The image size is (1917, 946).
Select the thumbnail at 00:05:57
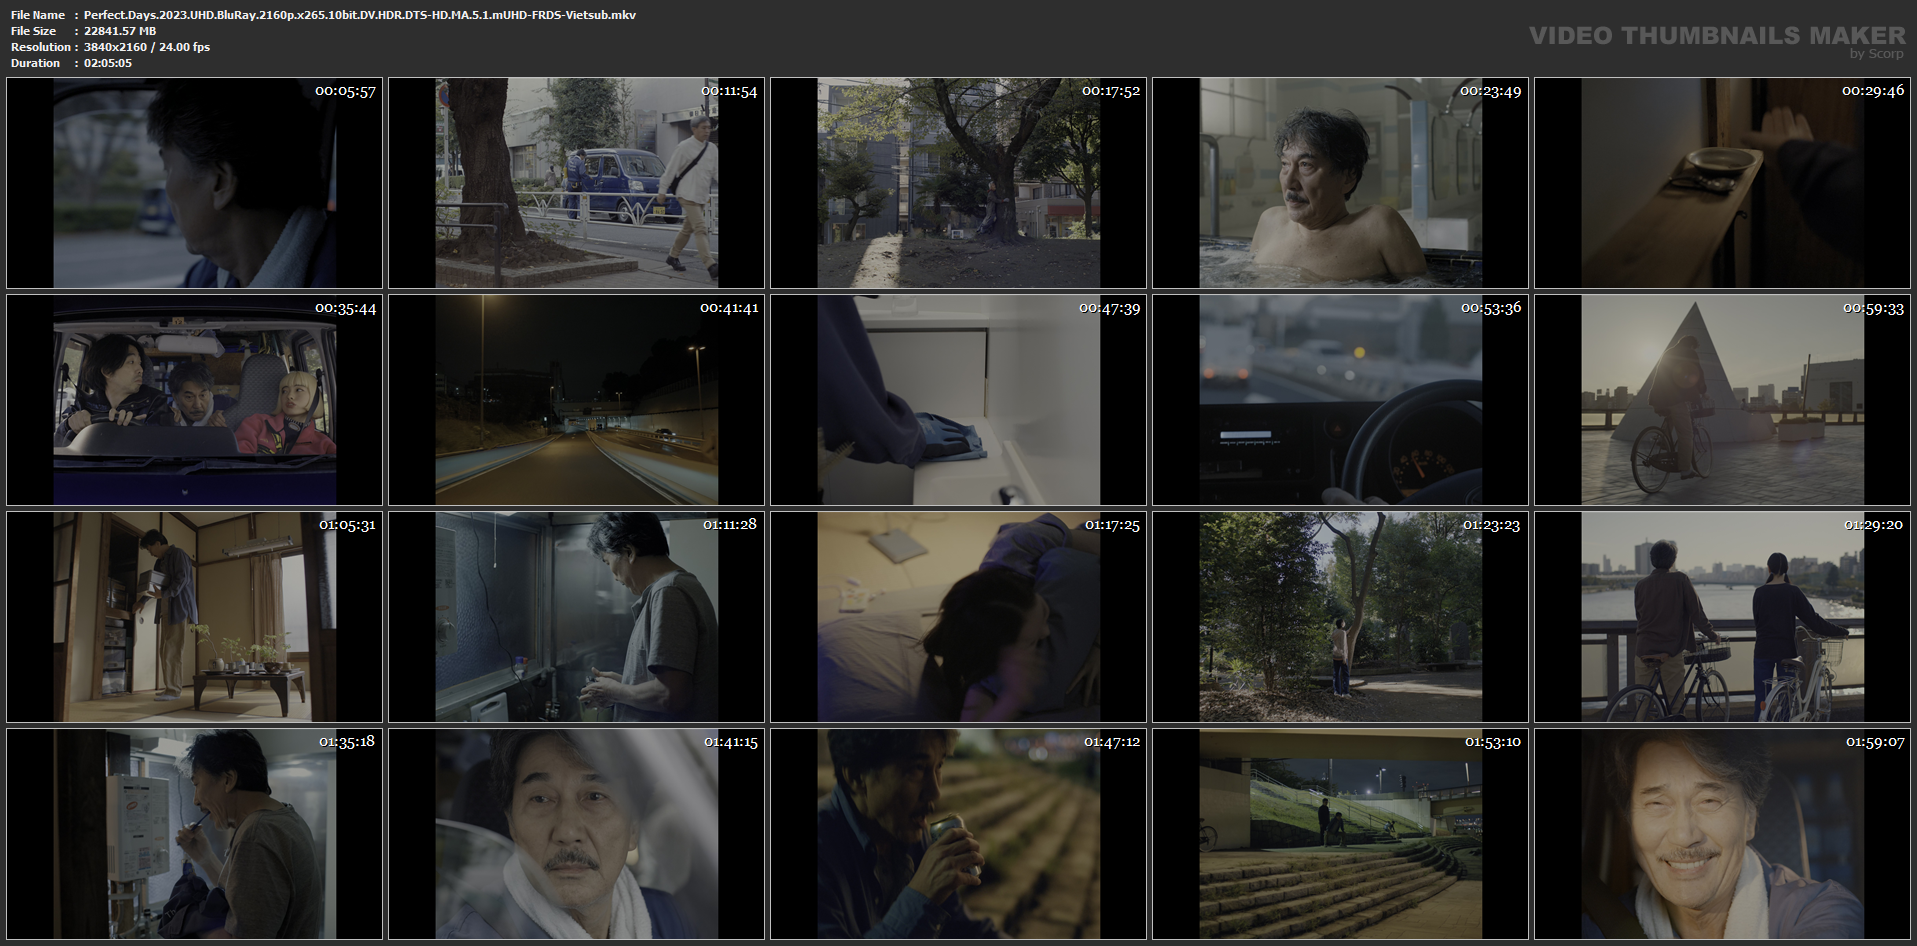pyautogui.click(x=194, y=183)
